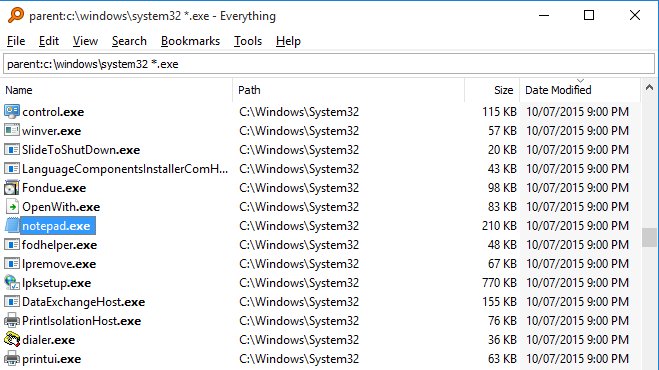Maximize the Everything window
The height and width of the screenshot is (370, 659).
coord(589,16)
